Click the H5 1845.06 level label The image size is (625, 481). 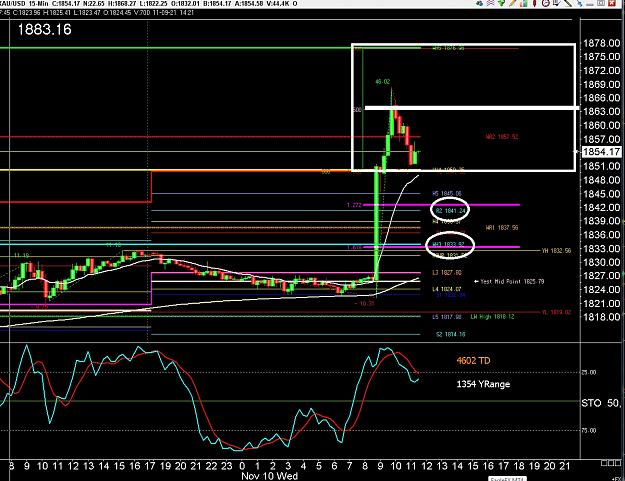pos(447,194)
